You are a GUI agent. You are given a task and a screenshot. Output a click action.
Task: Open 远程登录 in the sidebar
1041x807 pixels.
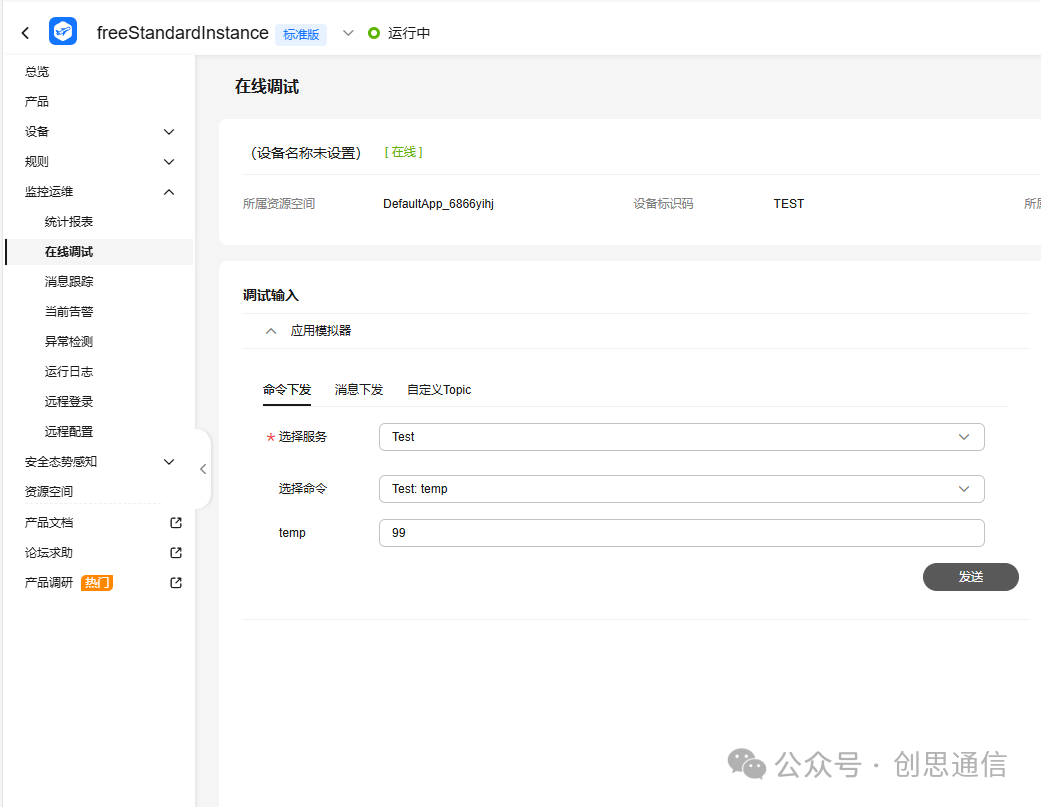(69, 402)
